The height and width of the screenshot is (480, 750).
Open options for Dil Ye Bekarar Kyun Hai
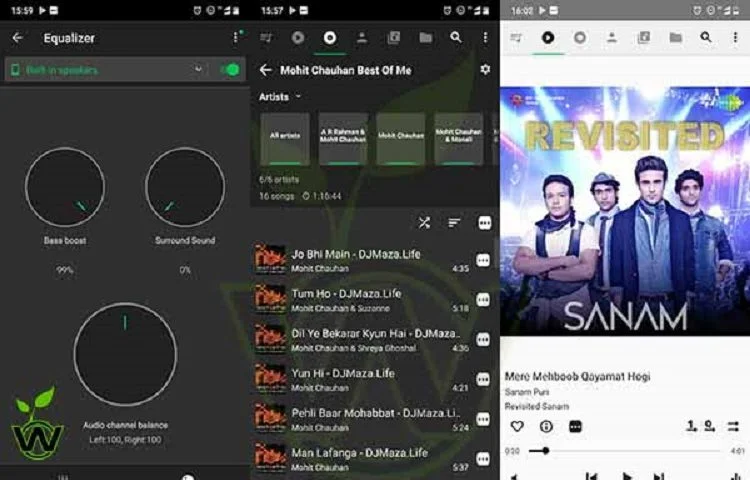[483, 339]
